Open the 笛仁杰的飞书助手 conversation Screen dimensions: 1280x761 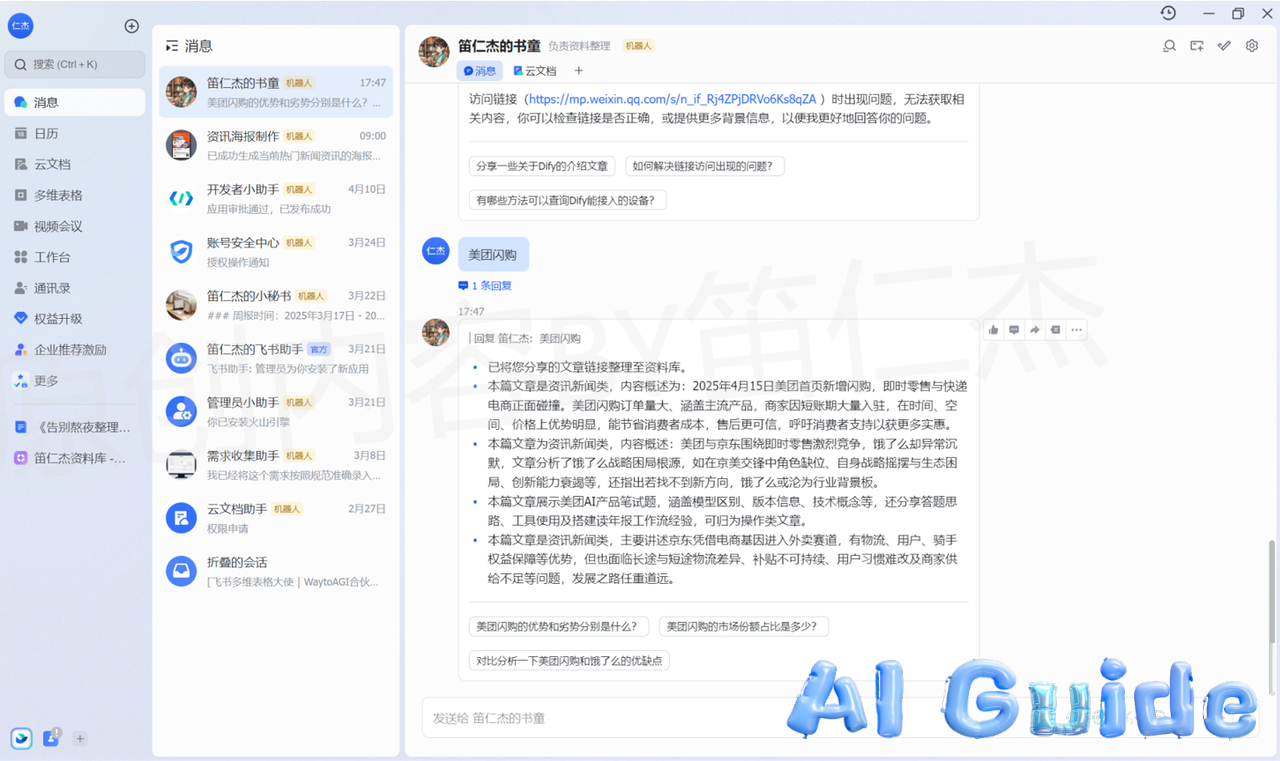[276, 358]
